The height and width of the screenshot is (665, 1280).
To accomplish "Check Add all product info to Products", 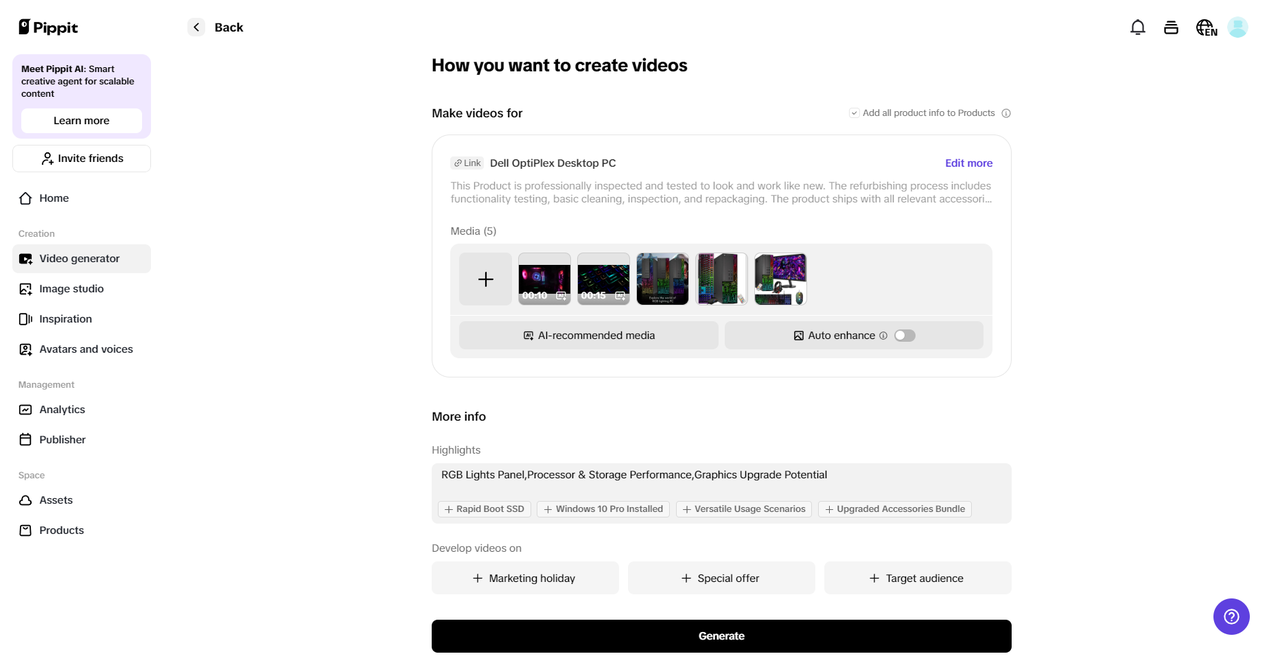I will coord(854,113).
